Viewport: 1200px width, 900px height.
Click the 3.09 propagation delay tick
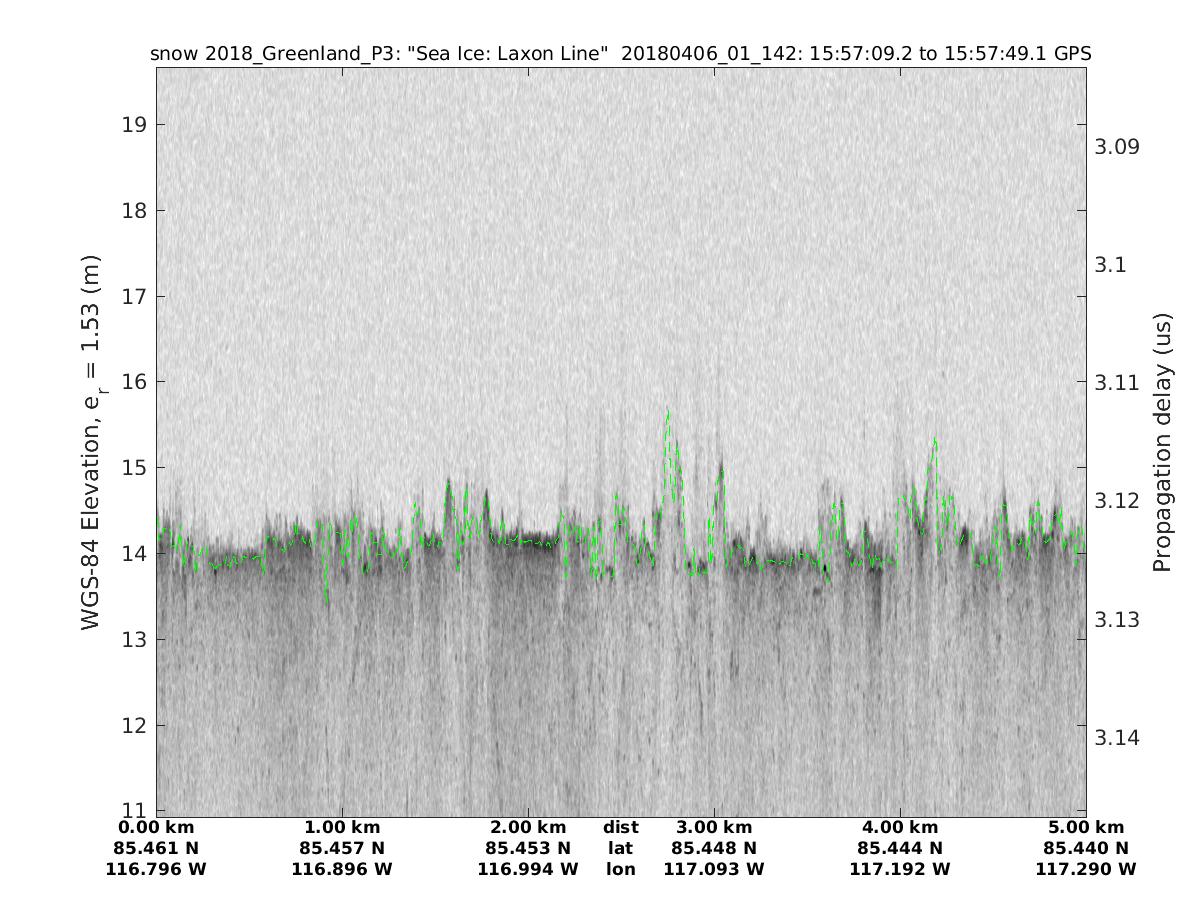click(x=1118, y=147)
